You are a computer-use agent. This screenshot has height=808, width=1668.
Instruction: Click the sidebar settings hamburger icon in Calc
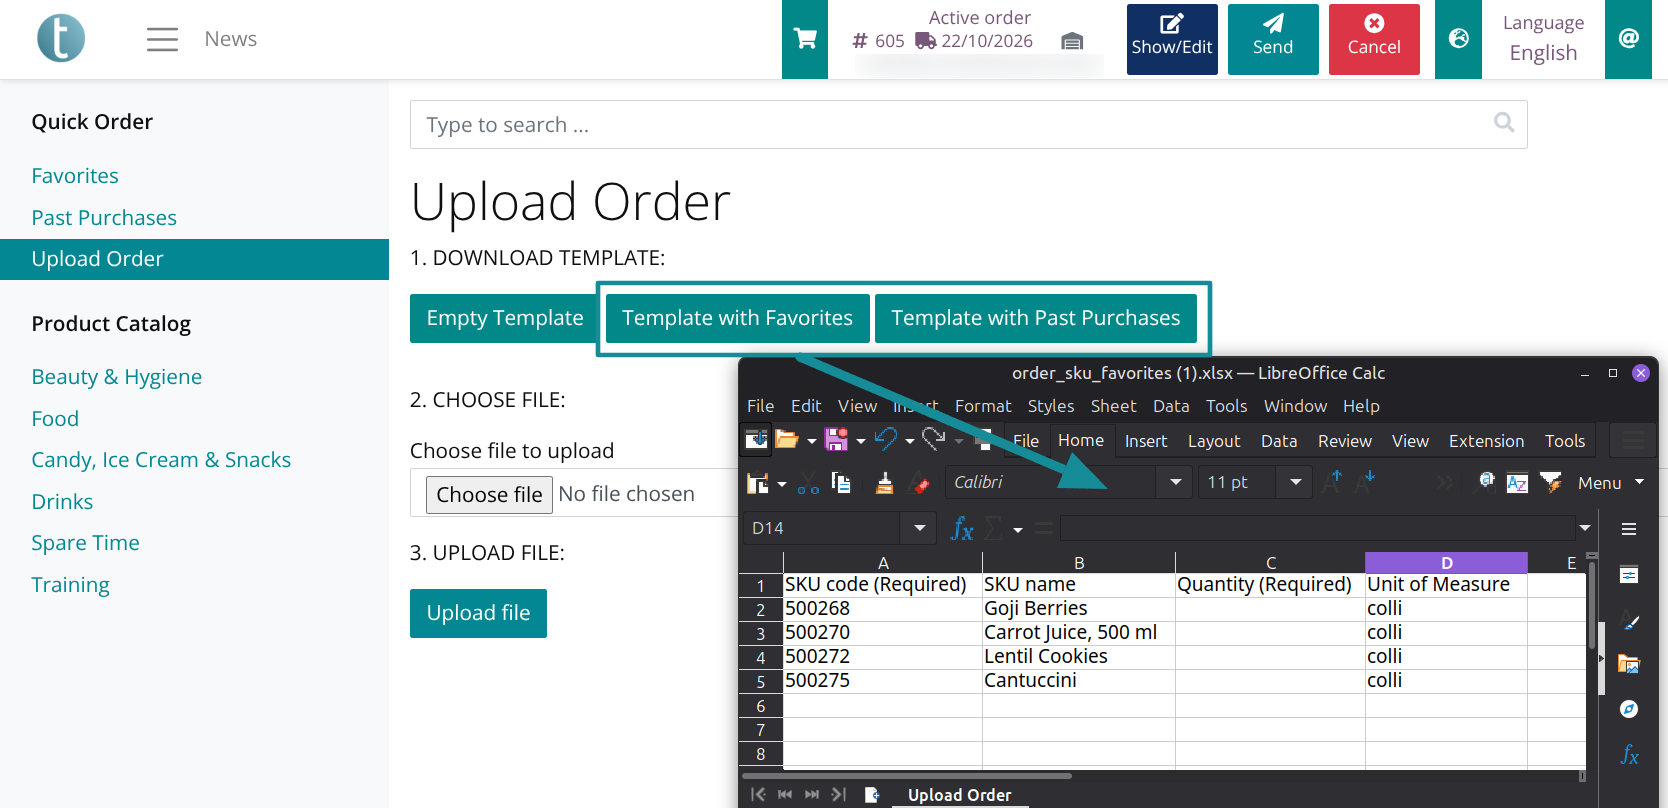tap(1629, 529)
